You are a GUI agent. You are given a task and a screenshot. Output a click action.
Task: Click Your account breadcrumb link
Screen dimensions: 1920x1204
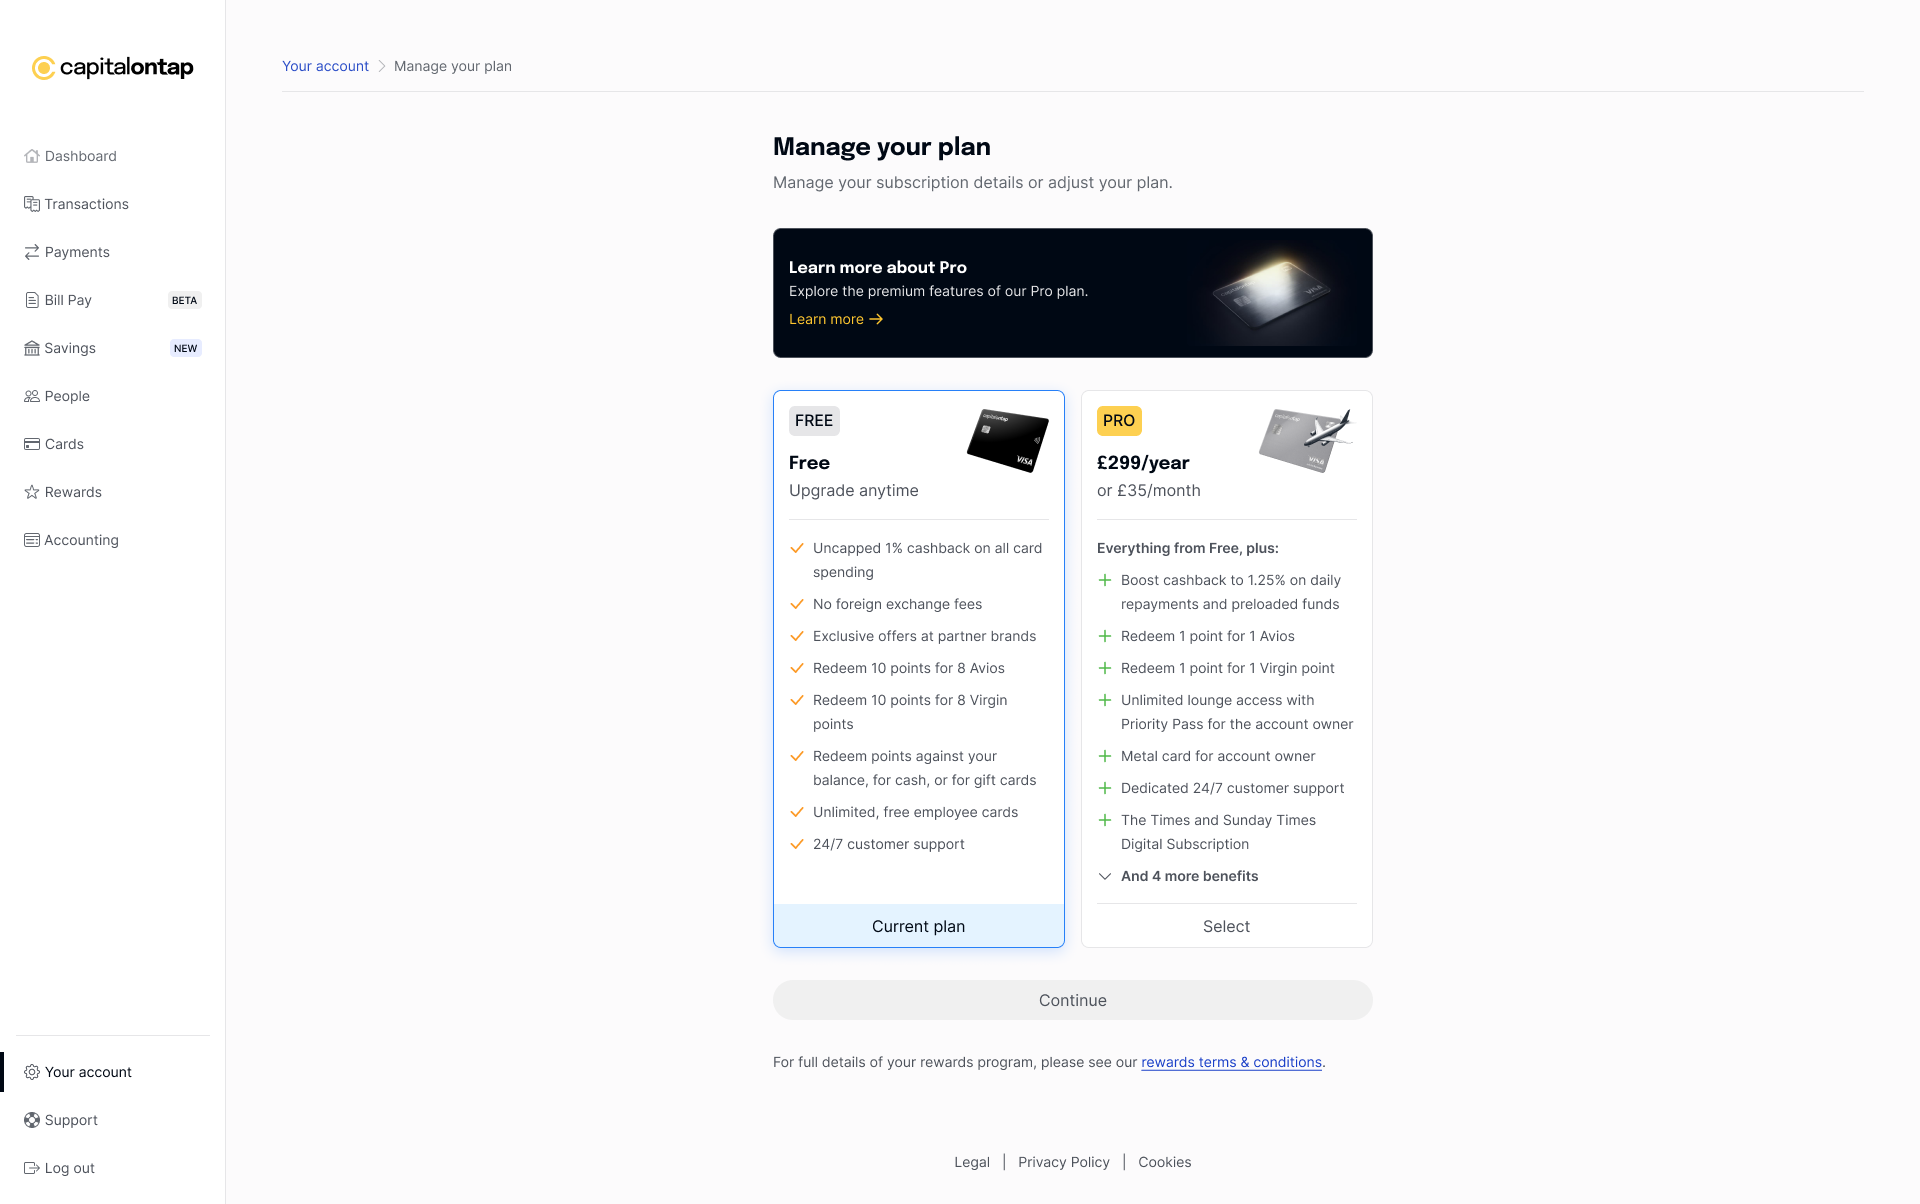[325, 66]
